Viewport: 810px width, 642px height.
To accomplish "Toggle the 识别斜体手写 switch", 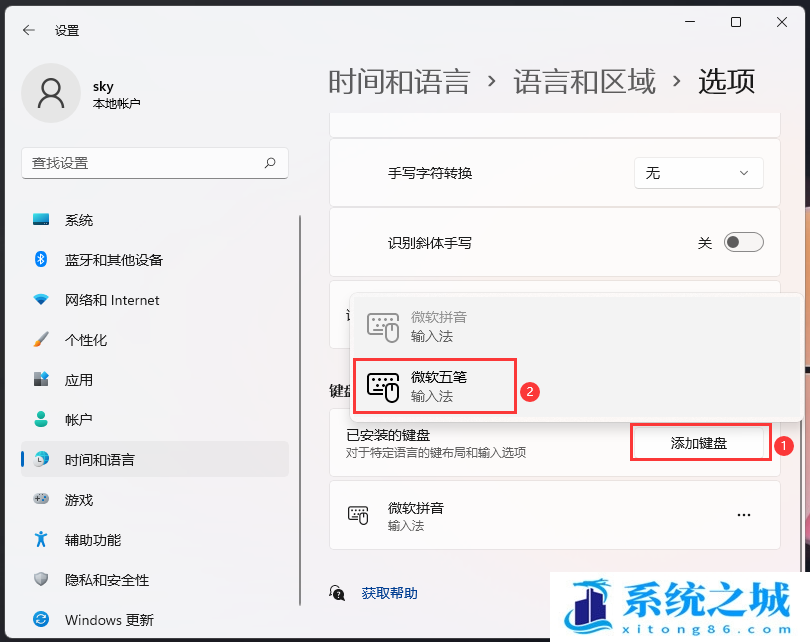I will click(744, 242).
